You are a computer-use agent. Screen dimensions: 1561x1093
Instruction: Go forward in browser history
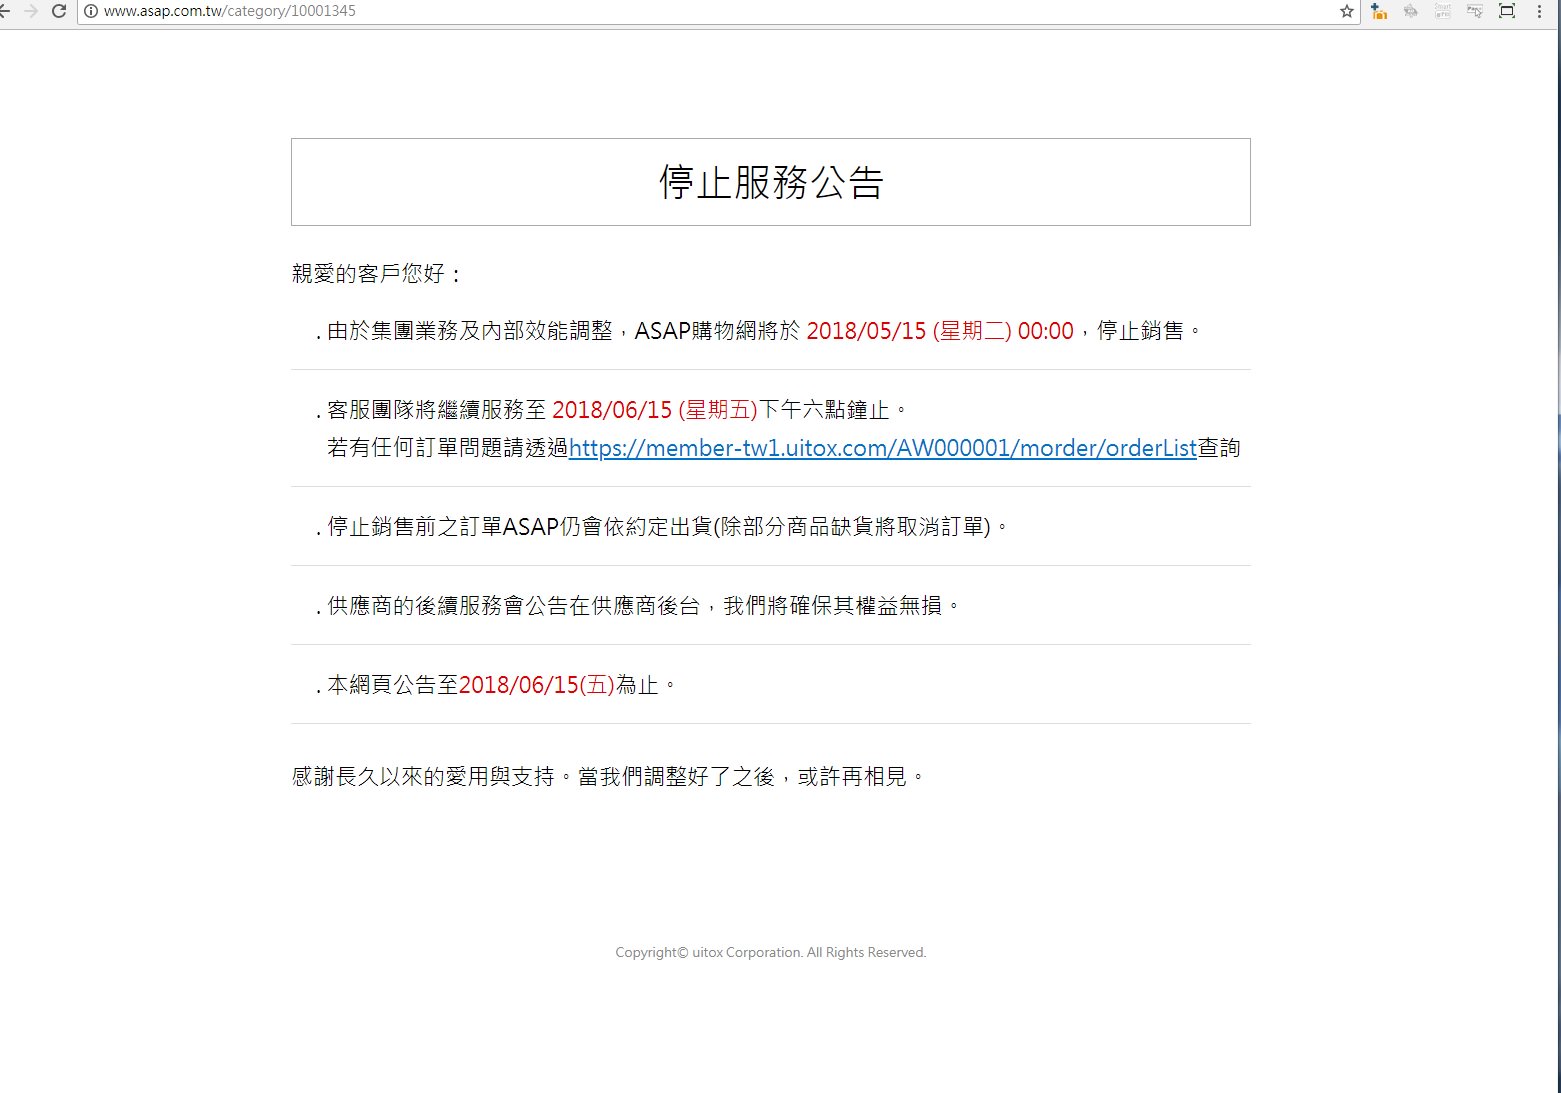pos(30,11)
